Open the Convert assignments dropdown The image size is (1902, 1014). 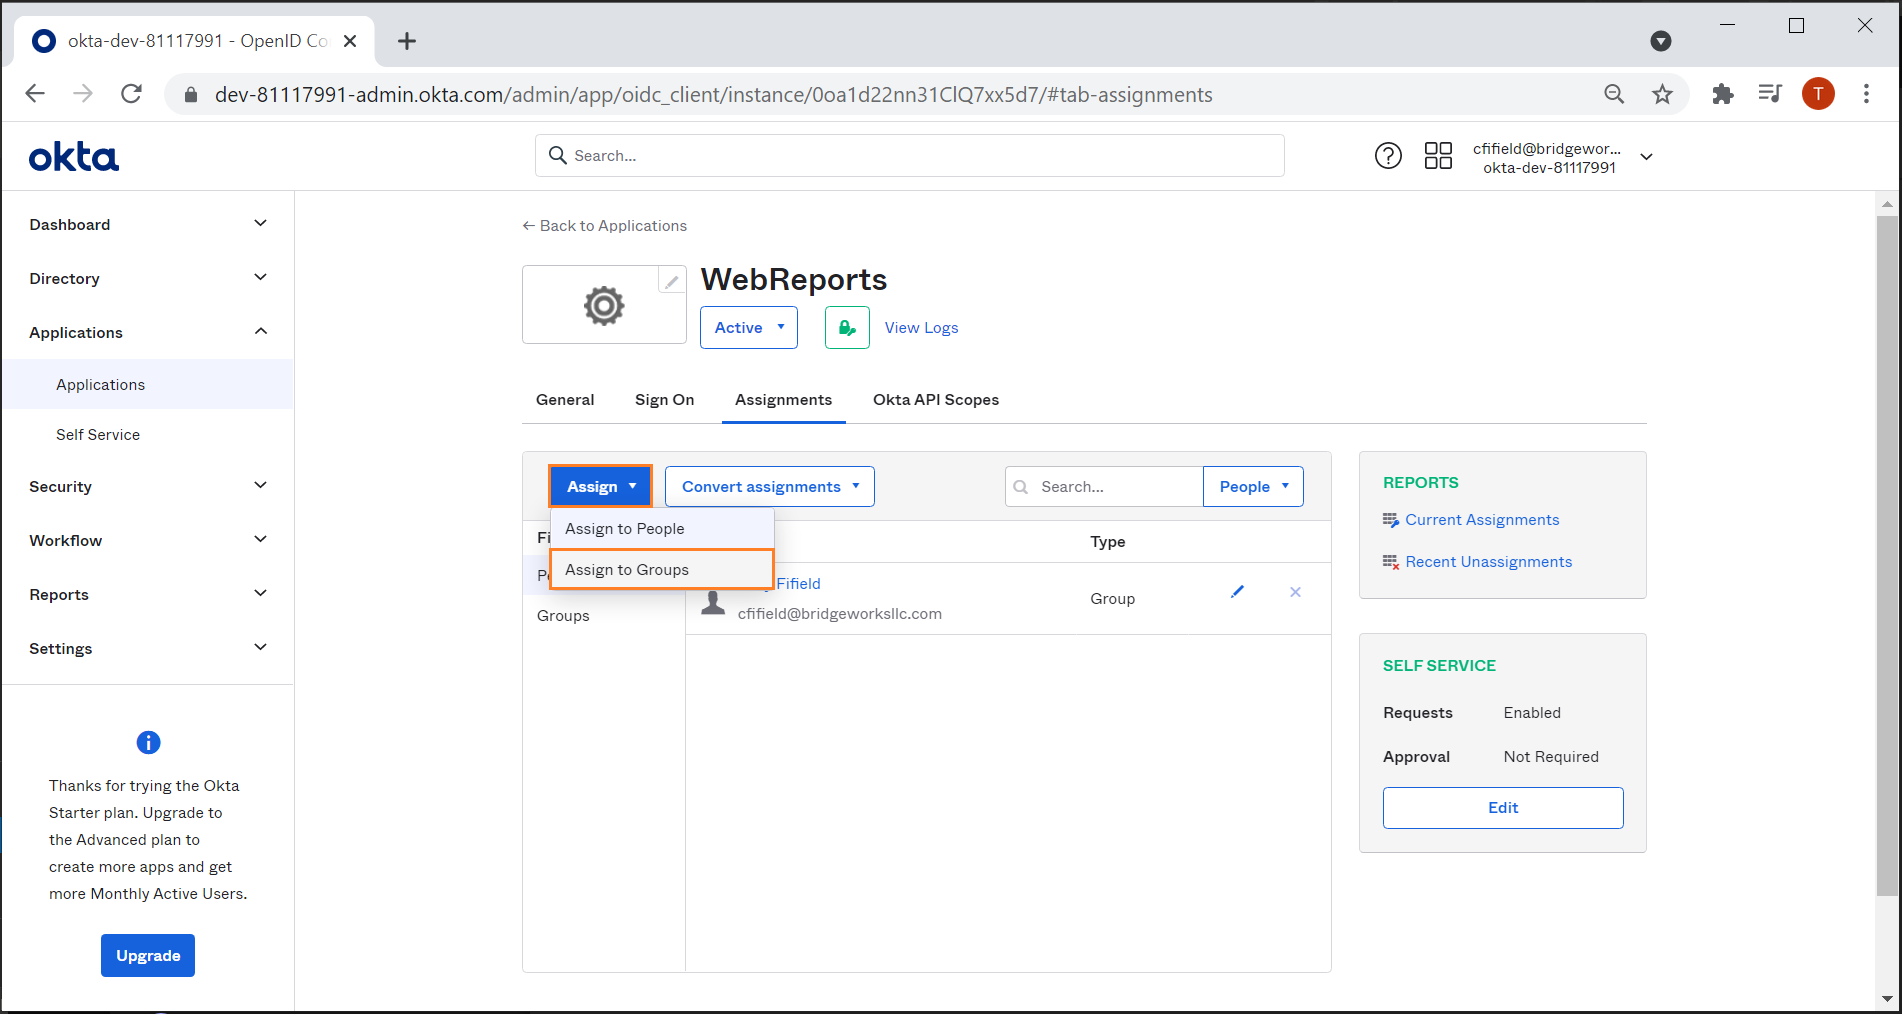tap(770, 486)
